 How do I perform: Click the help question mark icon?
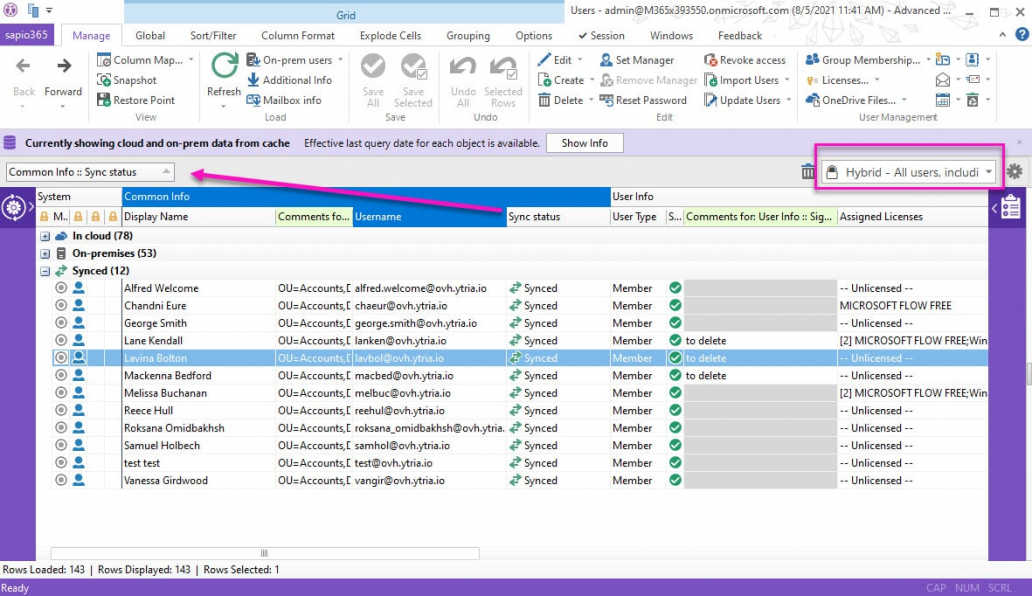pos(1021,35)
